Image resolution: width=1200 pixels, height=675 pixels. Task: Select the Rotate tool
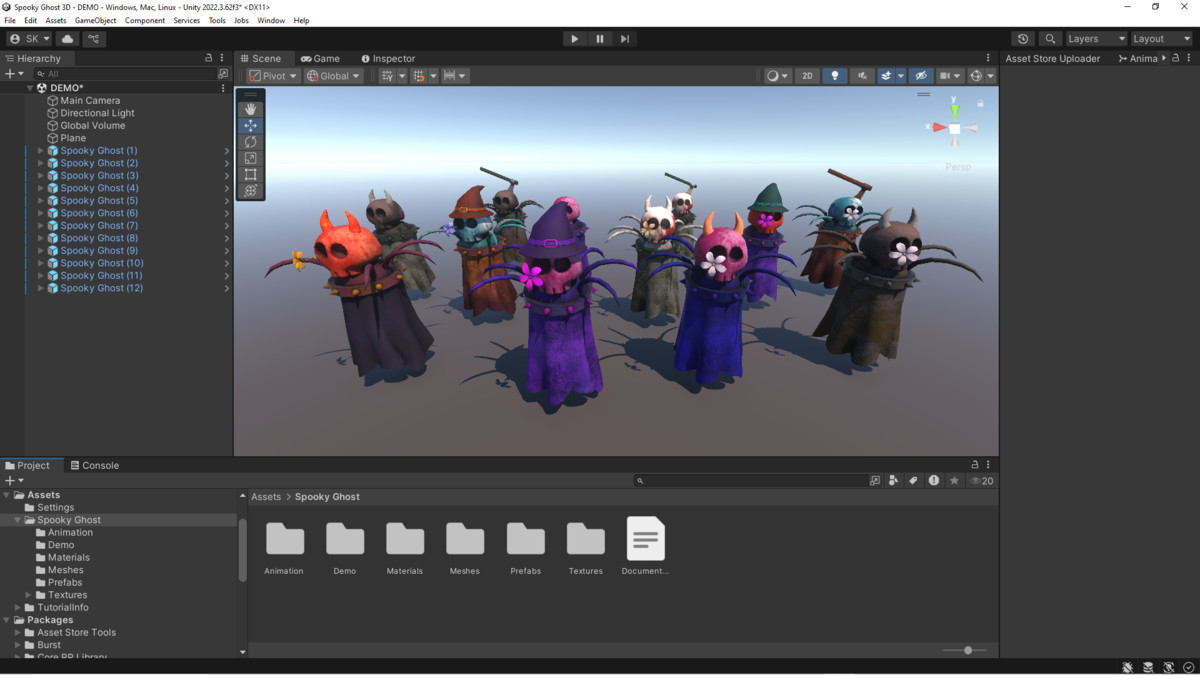(x=251, y=142)
